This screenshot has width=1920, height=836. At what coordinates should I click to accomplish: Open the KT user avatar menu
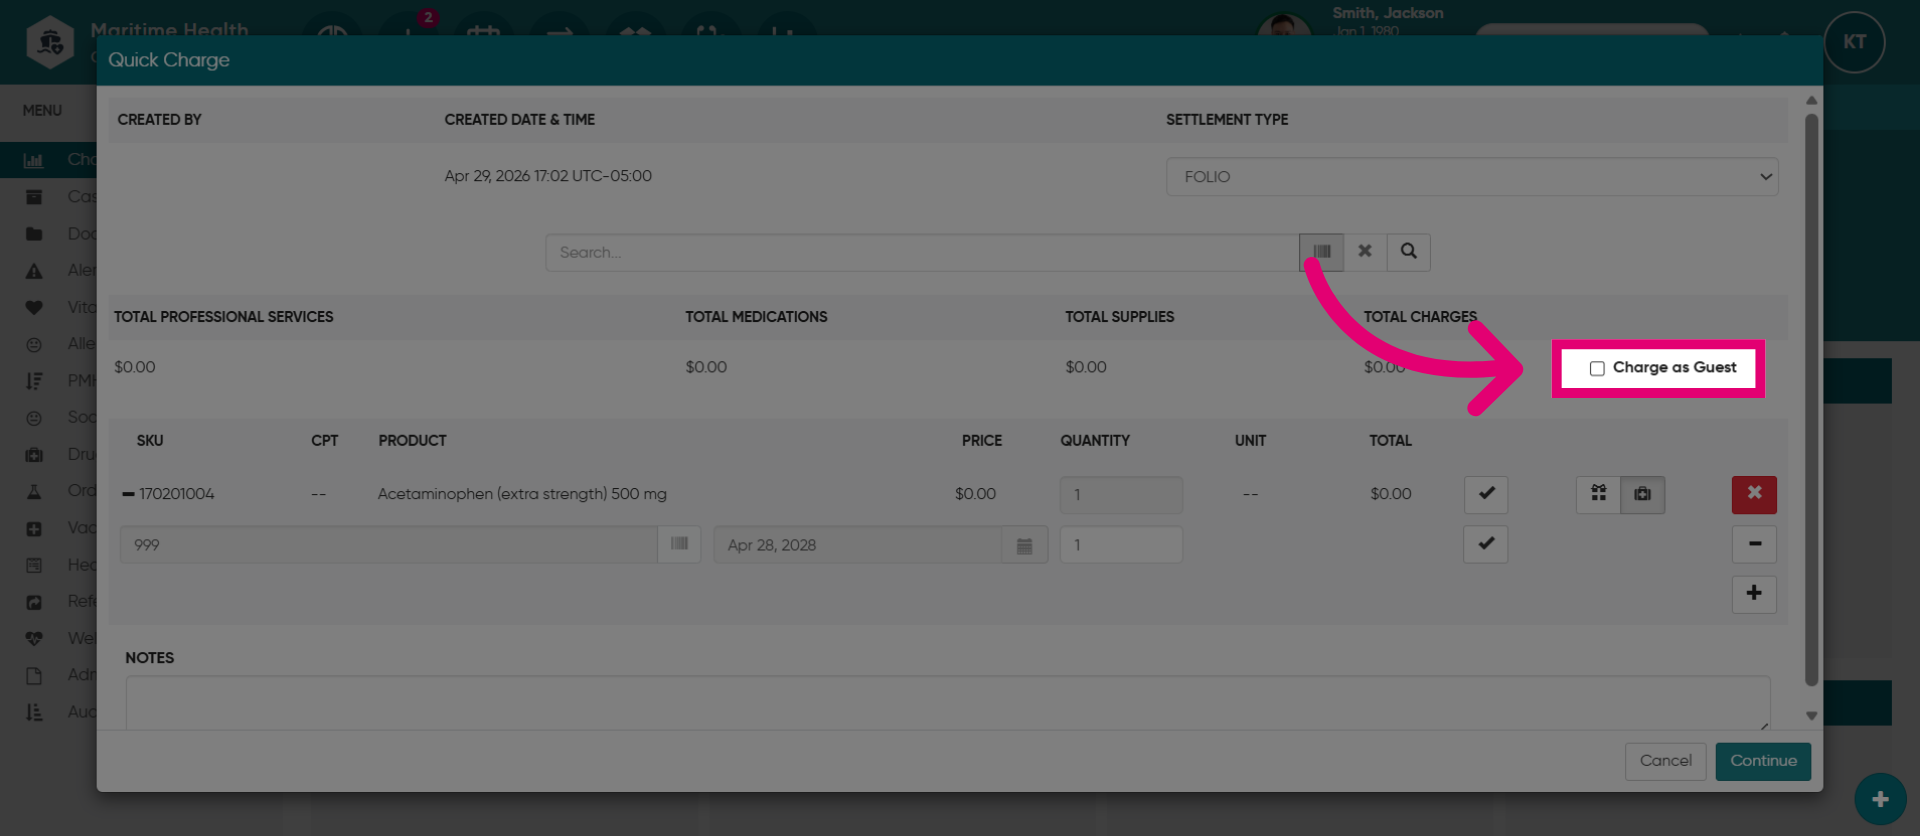[1855, 42]
